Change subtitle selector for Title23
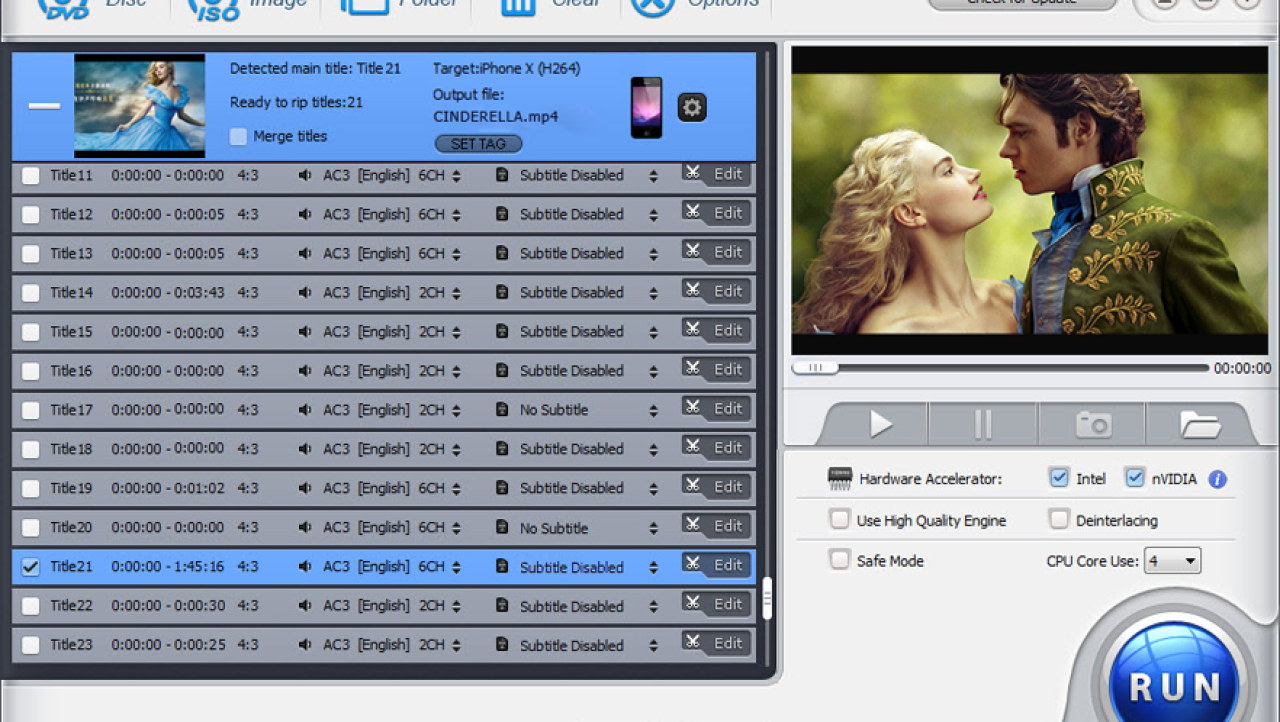Viewport: 1280px width, 722px height. point(653,645)
